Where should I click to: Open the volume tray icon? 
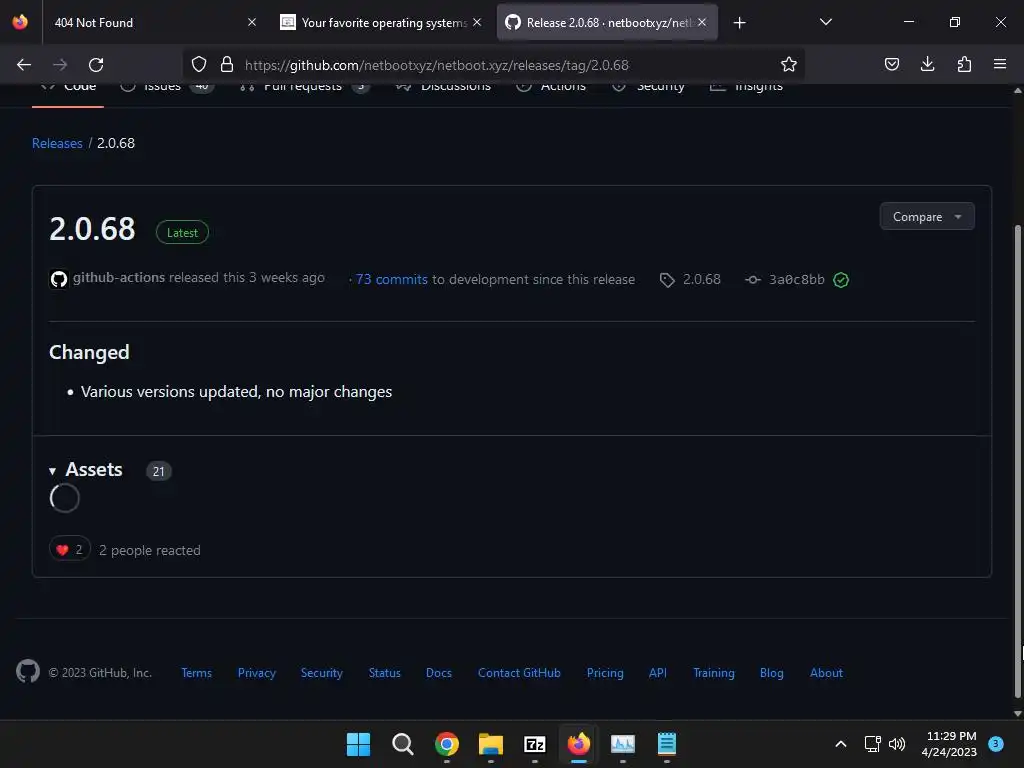[x=897, y=744]
